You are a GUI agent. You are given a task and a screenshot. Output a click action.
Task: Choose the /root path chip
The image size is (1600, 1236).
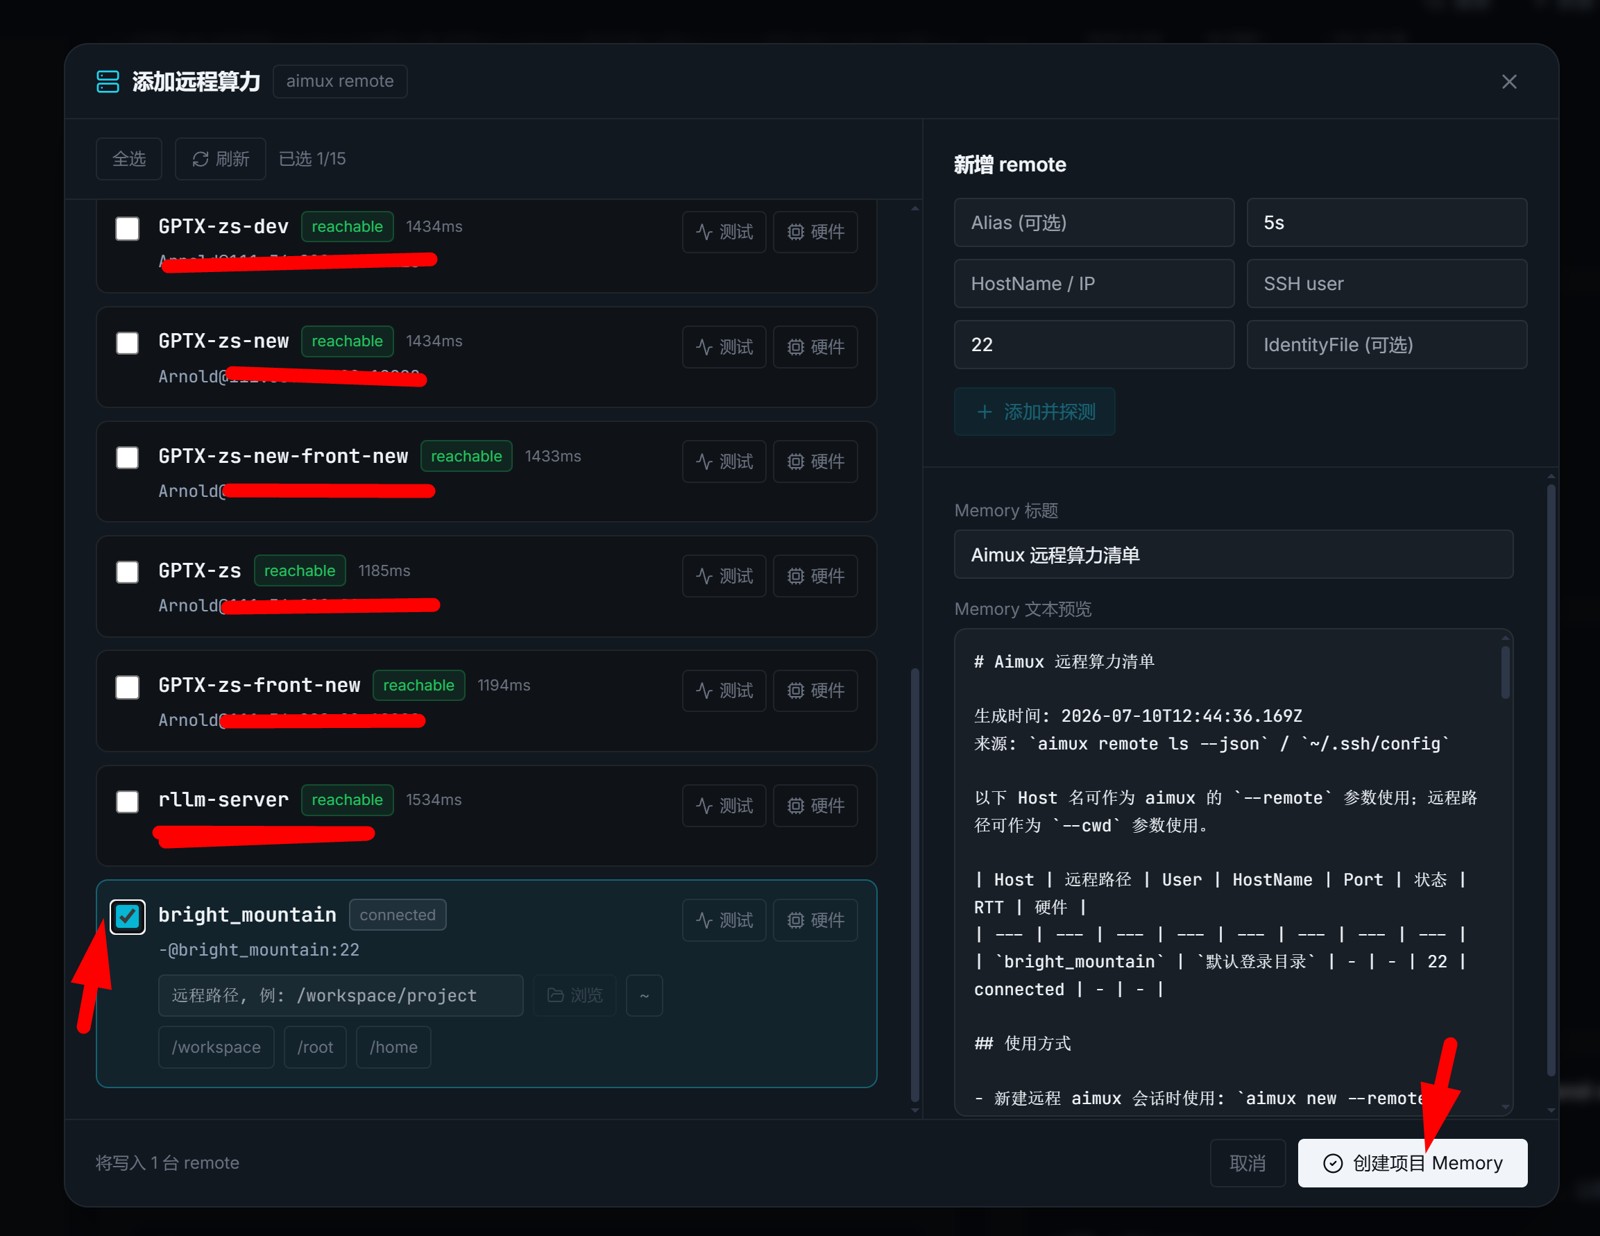315,1047
